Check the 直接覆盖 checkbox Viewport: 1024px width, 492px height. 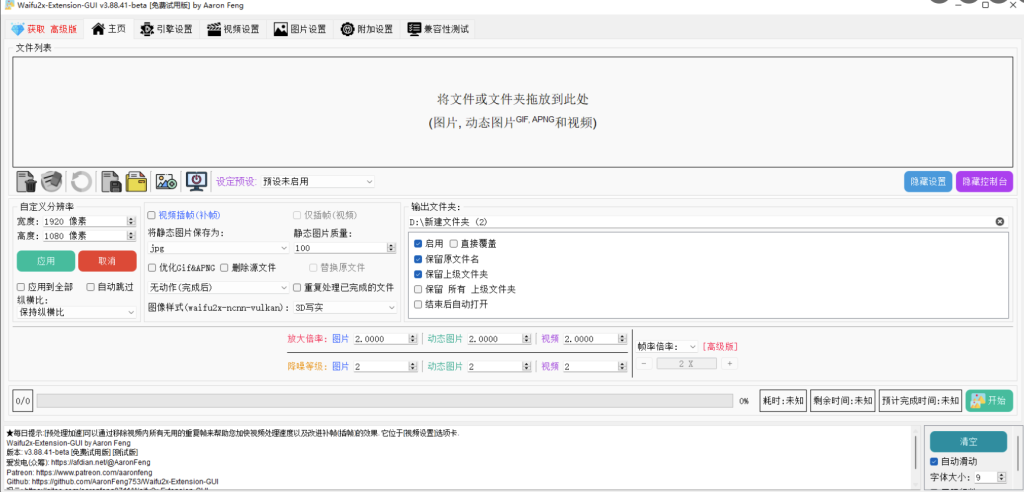(x=453, y=244)
